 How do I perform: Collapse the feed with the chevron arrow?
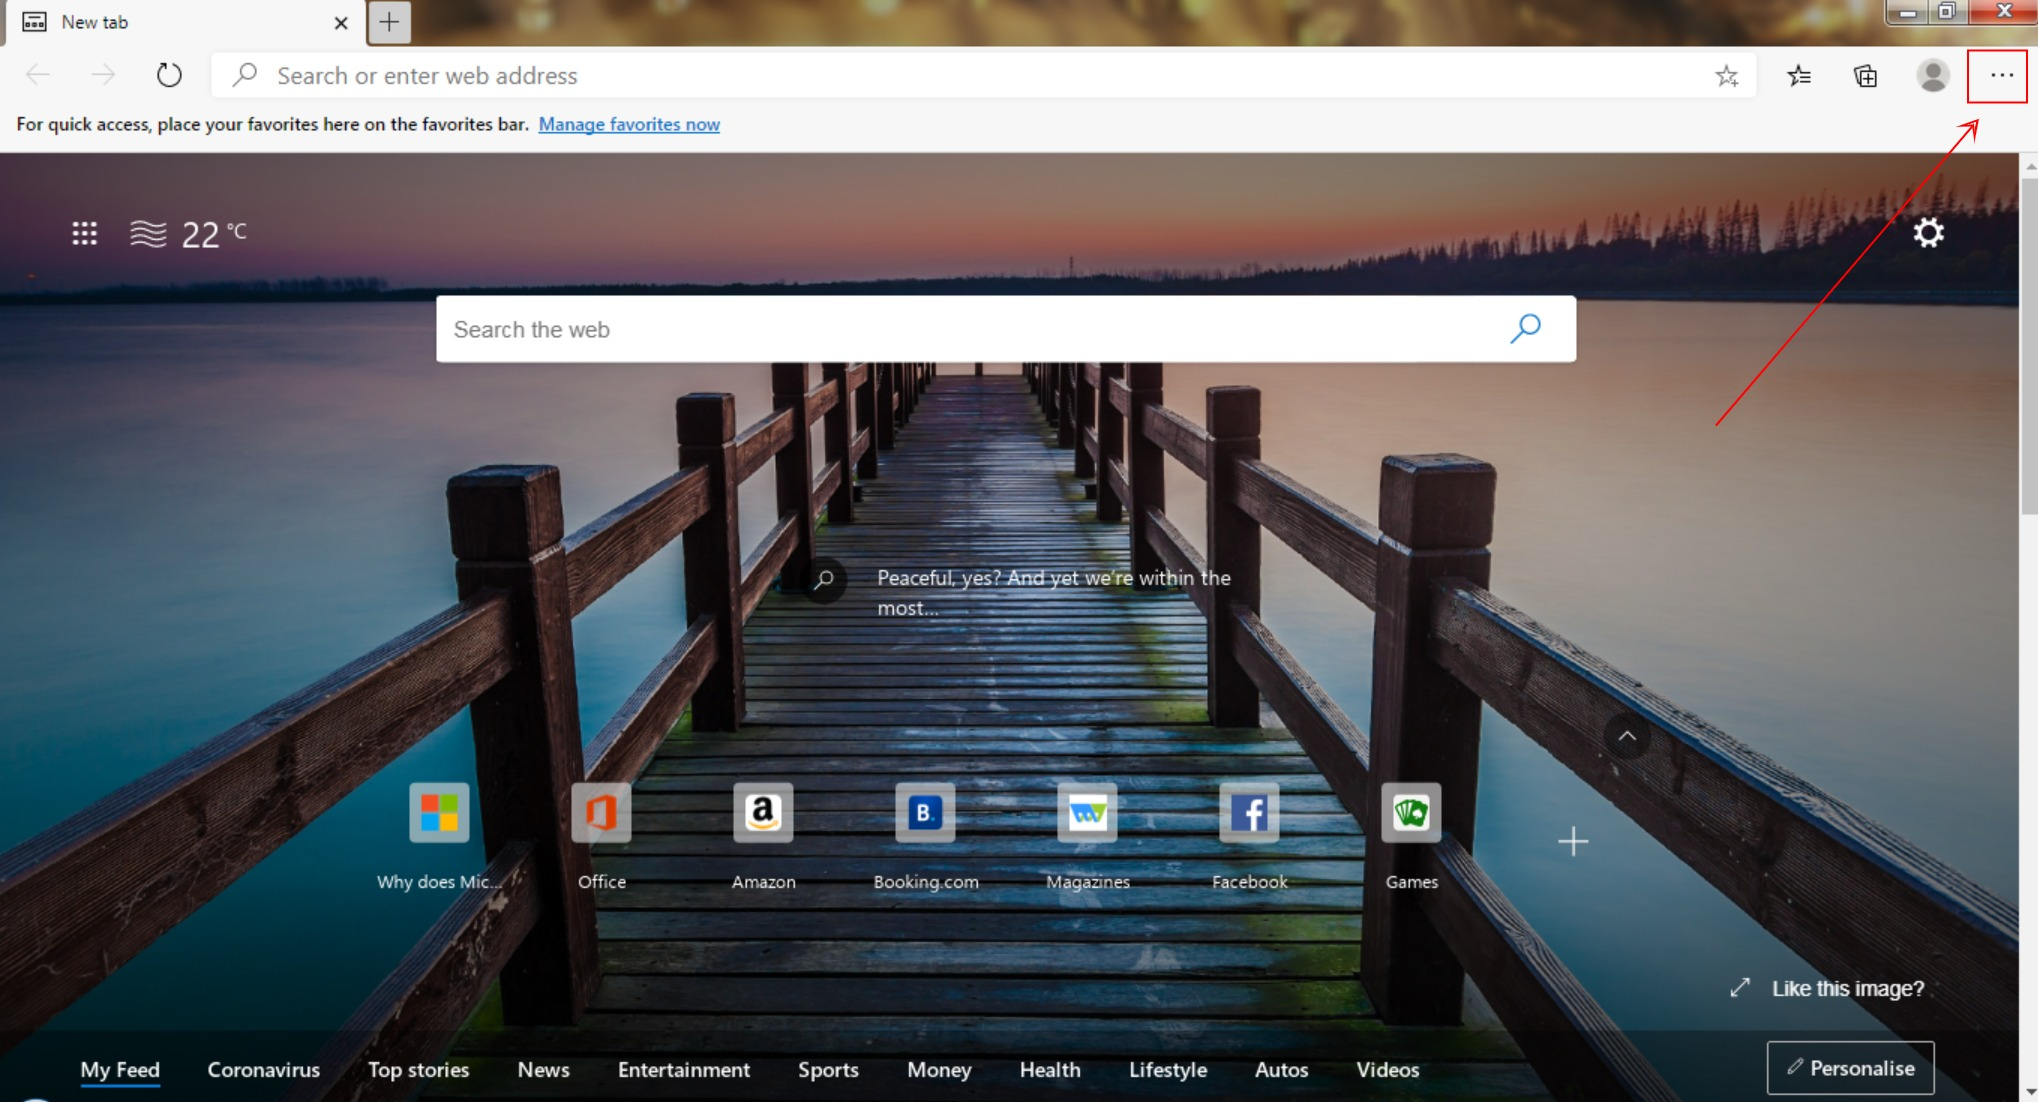pyautogui.click(x=1627, y=737)
